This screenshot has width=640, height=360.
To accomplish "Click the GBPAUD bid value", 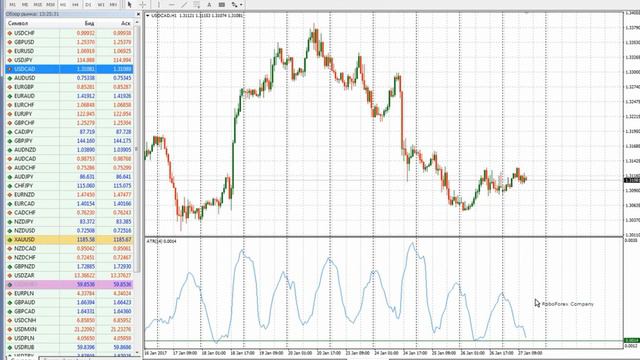I will point(86,302).
